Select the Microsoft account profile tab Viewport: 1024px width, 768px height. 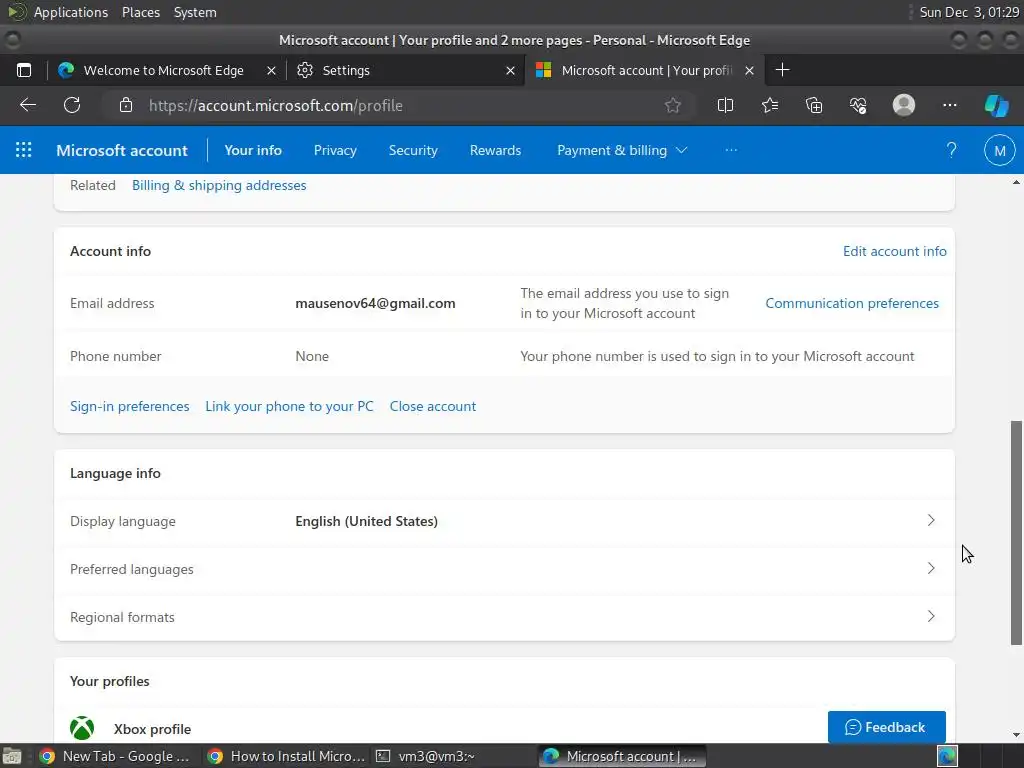[647, 71]
